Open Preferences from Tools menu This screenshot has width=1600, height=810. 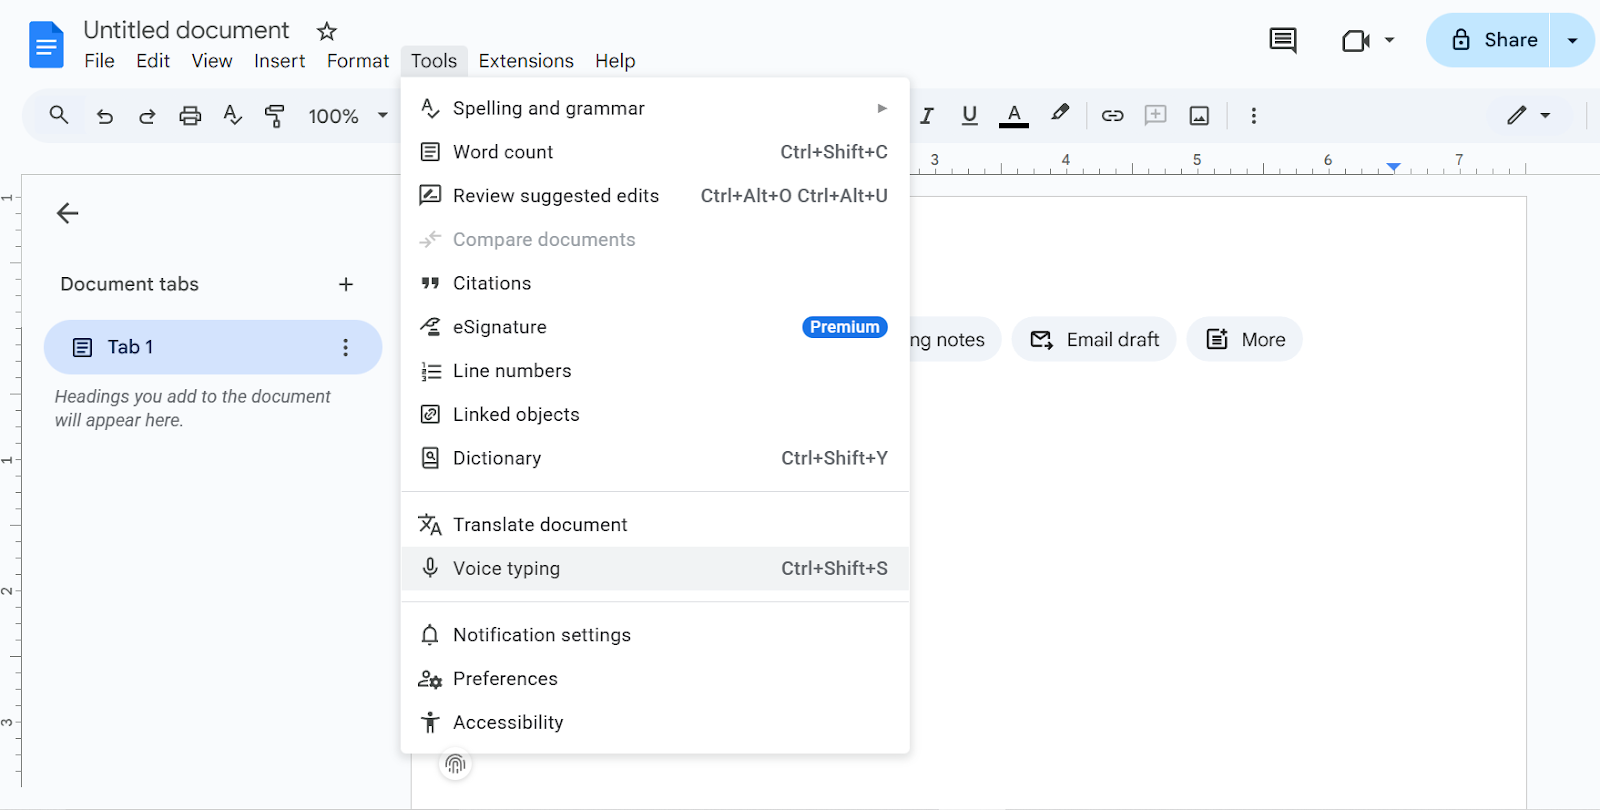point(655,679)
